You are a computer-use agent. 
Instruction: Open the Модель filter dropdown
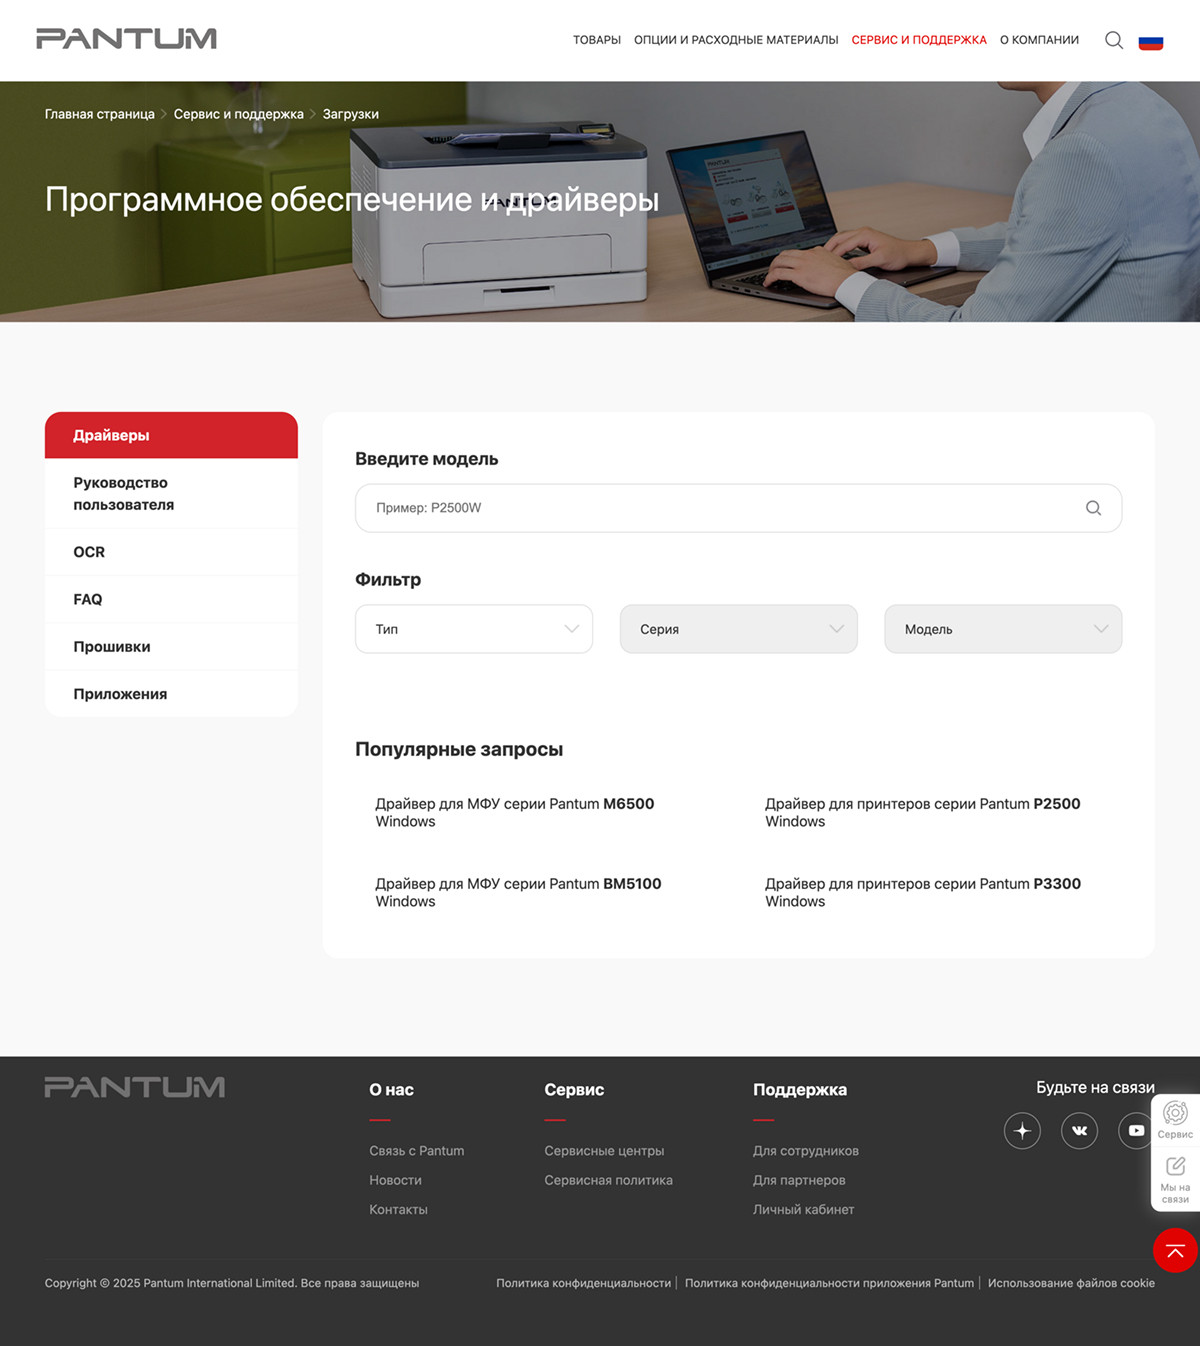pyautogui.click(x=1003, y=629)
